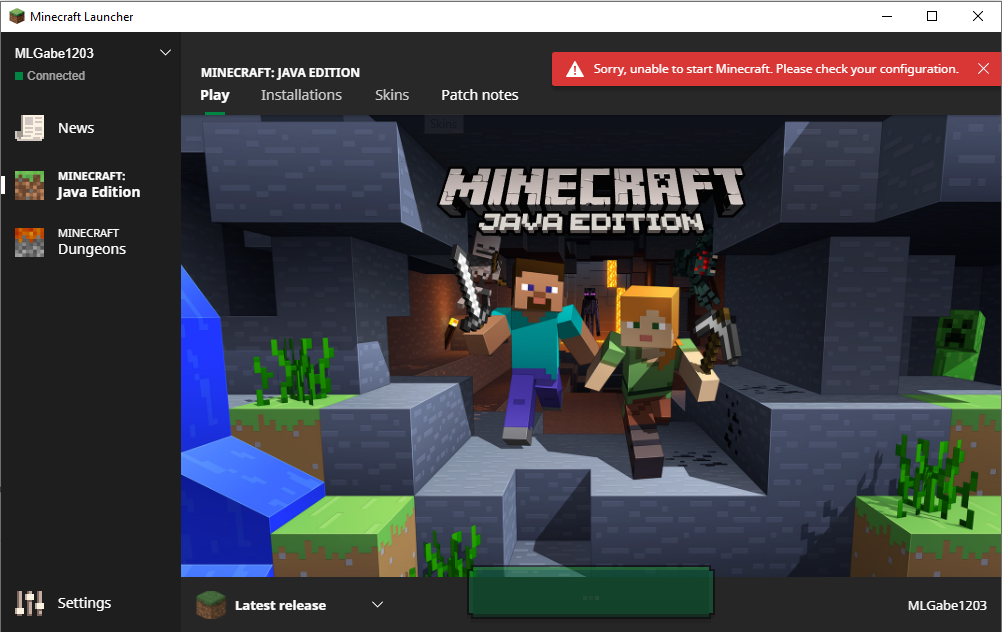Dismiss the unable to start Minecraft error
This screenshot has height=632, width=1002.
(983, 69)
